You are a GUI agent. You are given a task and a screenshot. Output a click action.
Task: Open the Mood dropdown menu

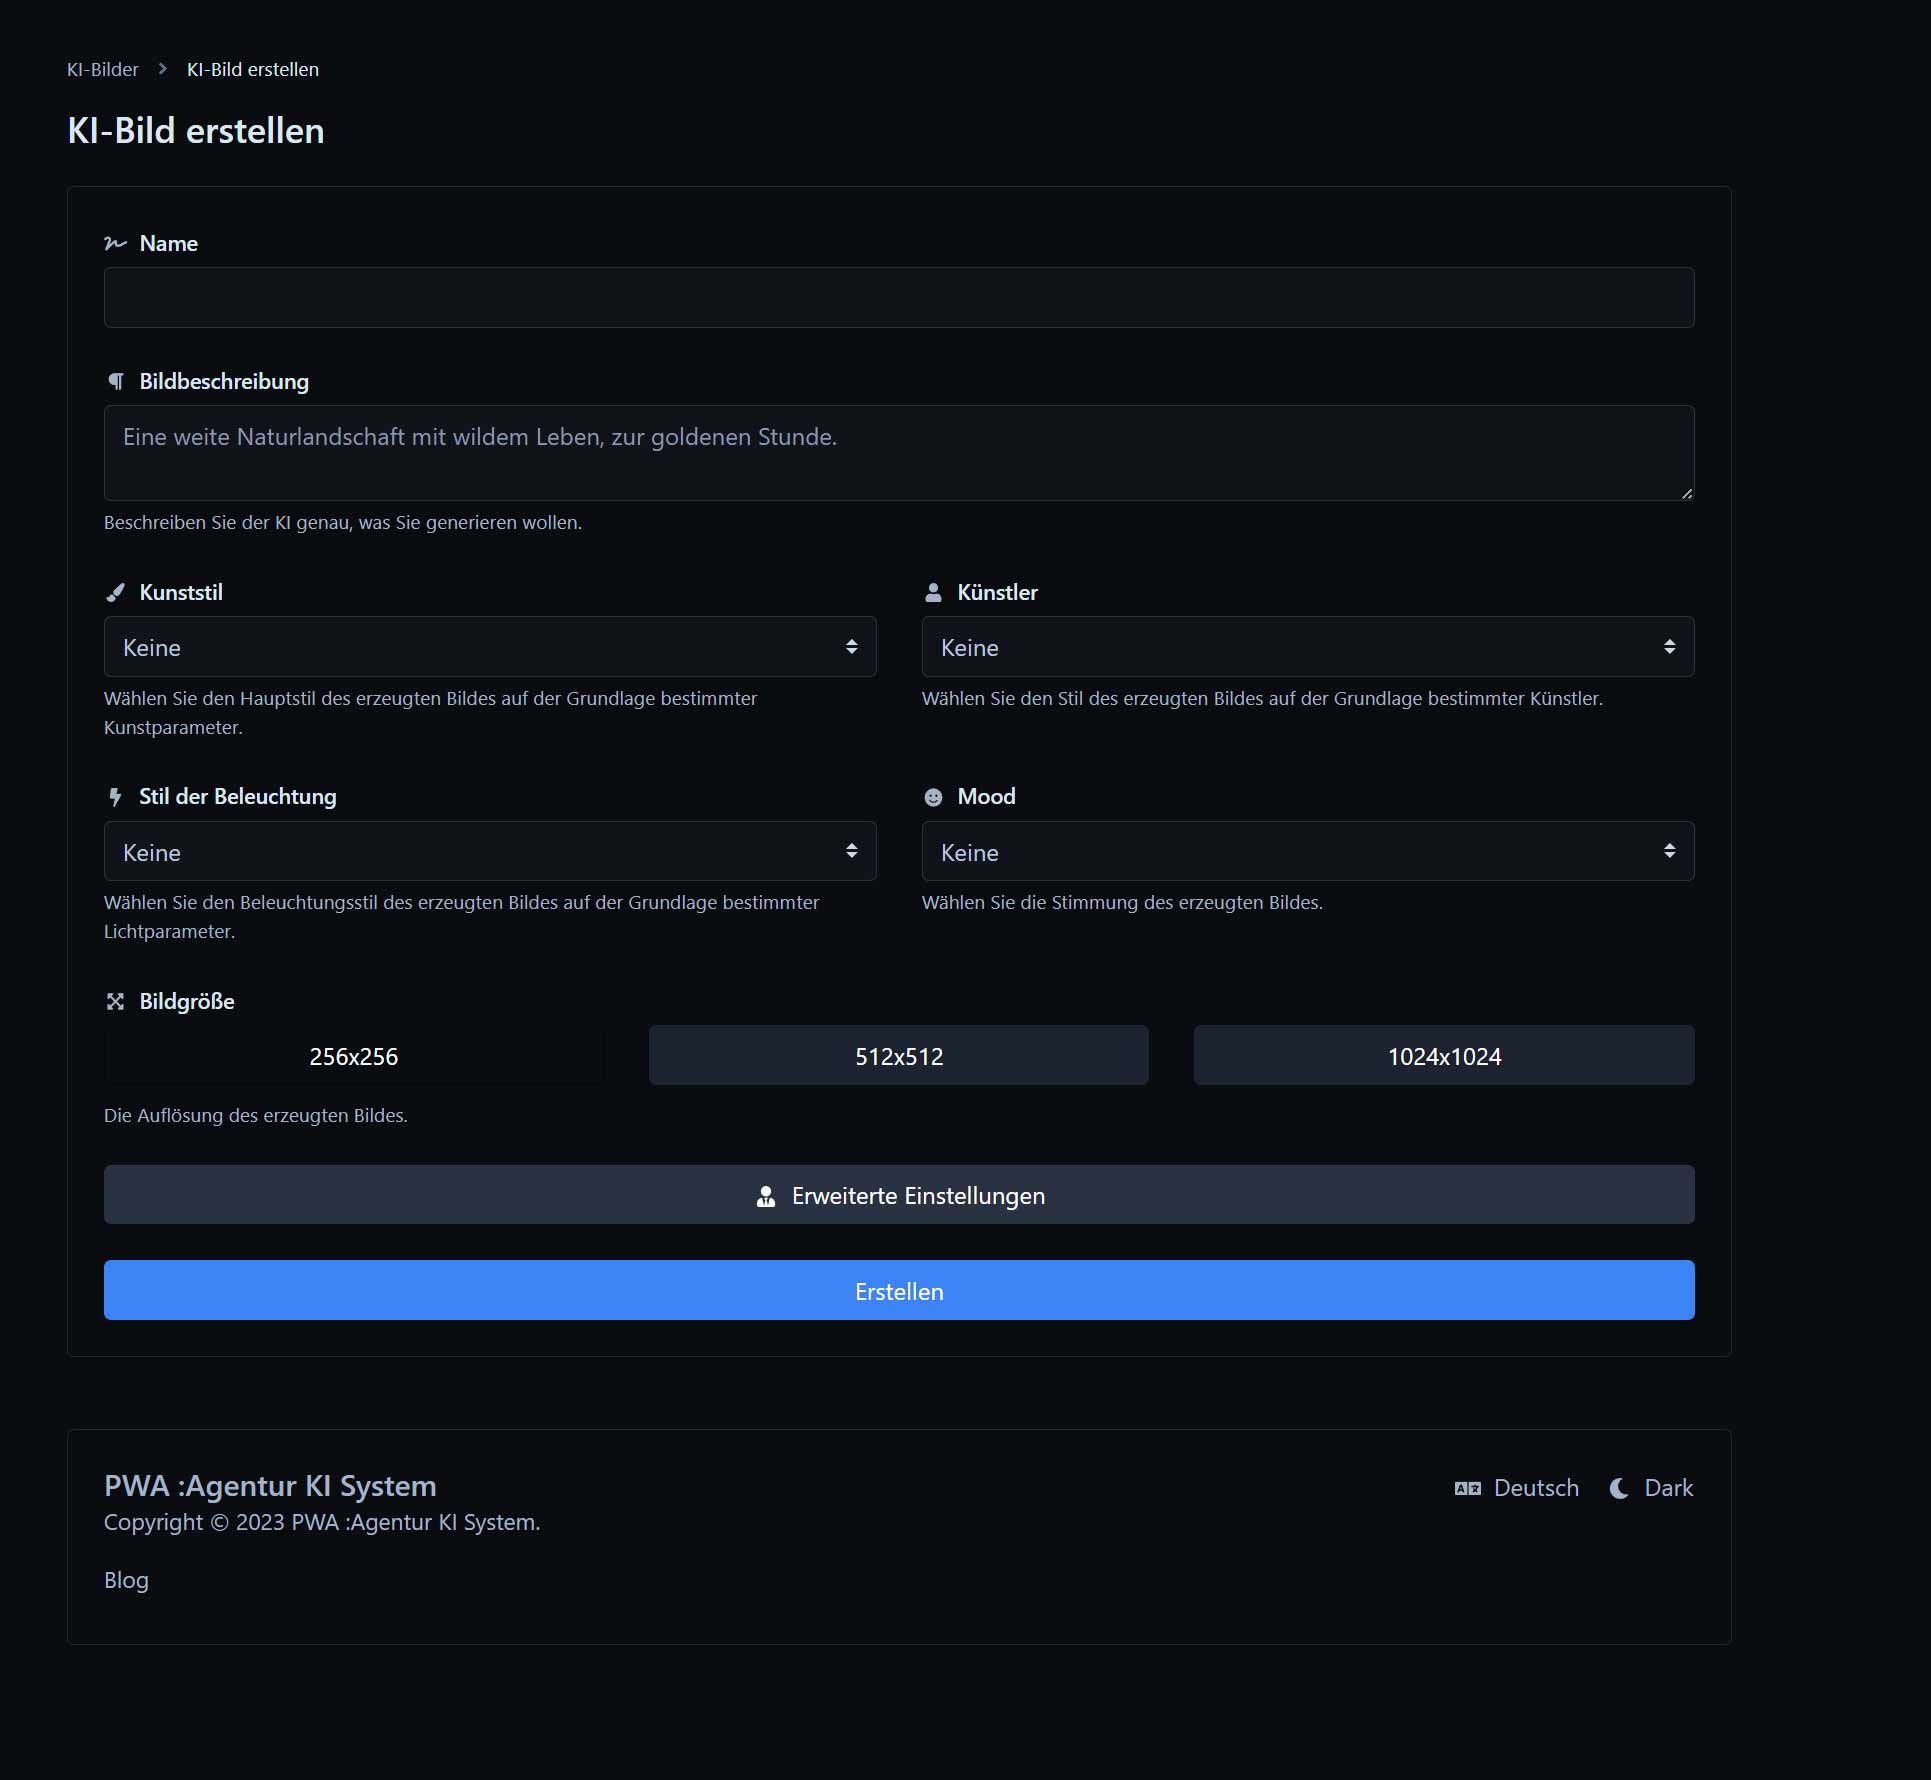coord(1307,852)
